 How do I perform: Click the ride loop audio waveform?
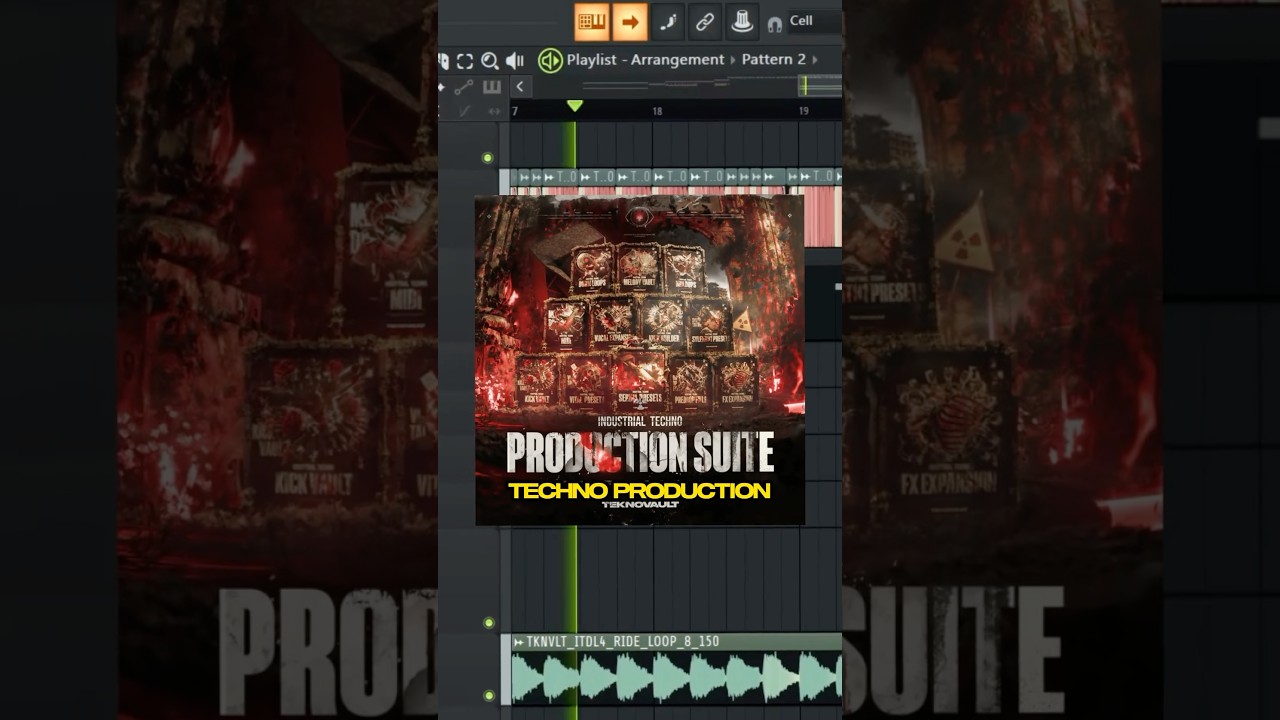click(x=677, y=677)
